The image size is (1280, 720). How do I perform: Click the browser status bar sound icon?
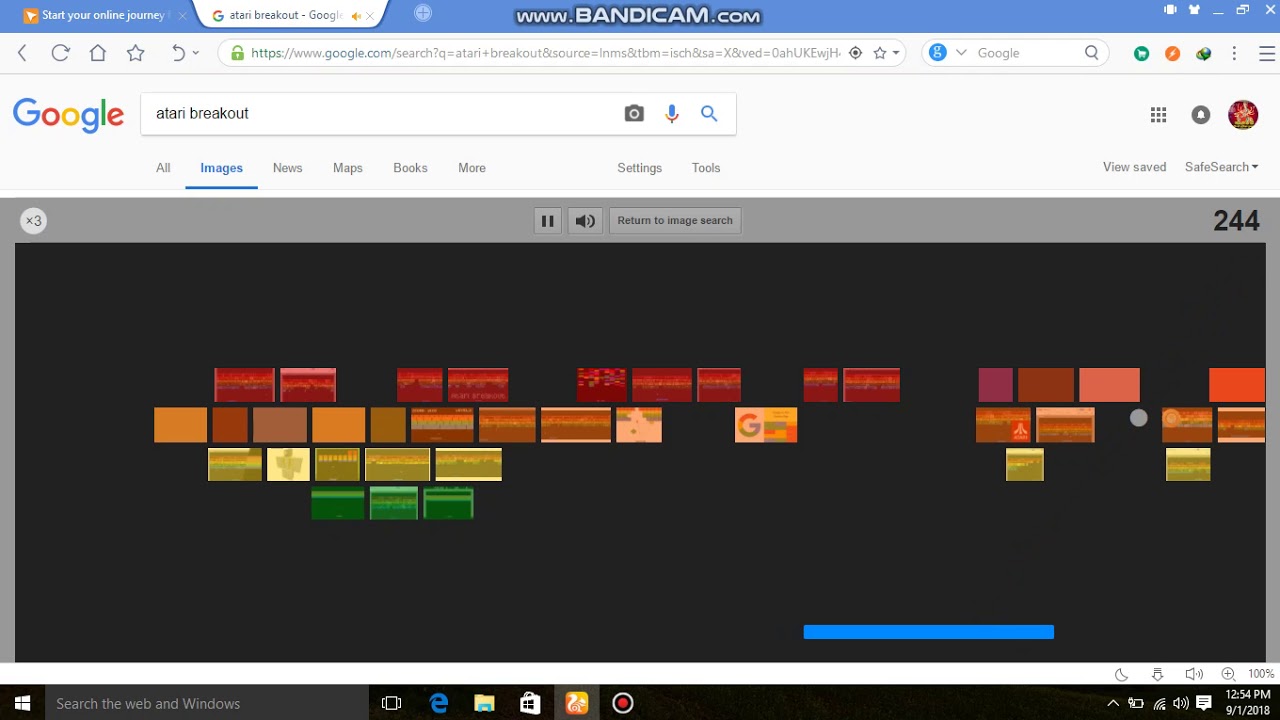pos(1193,674)
